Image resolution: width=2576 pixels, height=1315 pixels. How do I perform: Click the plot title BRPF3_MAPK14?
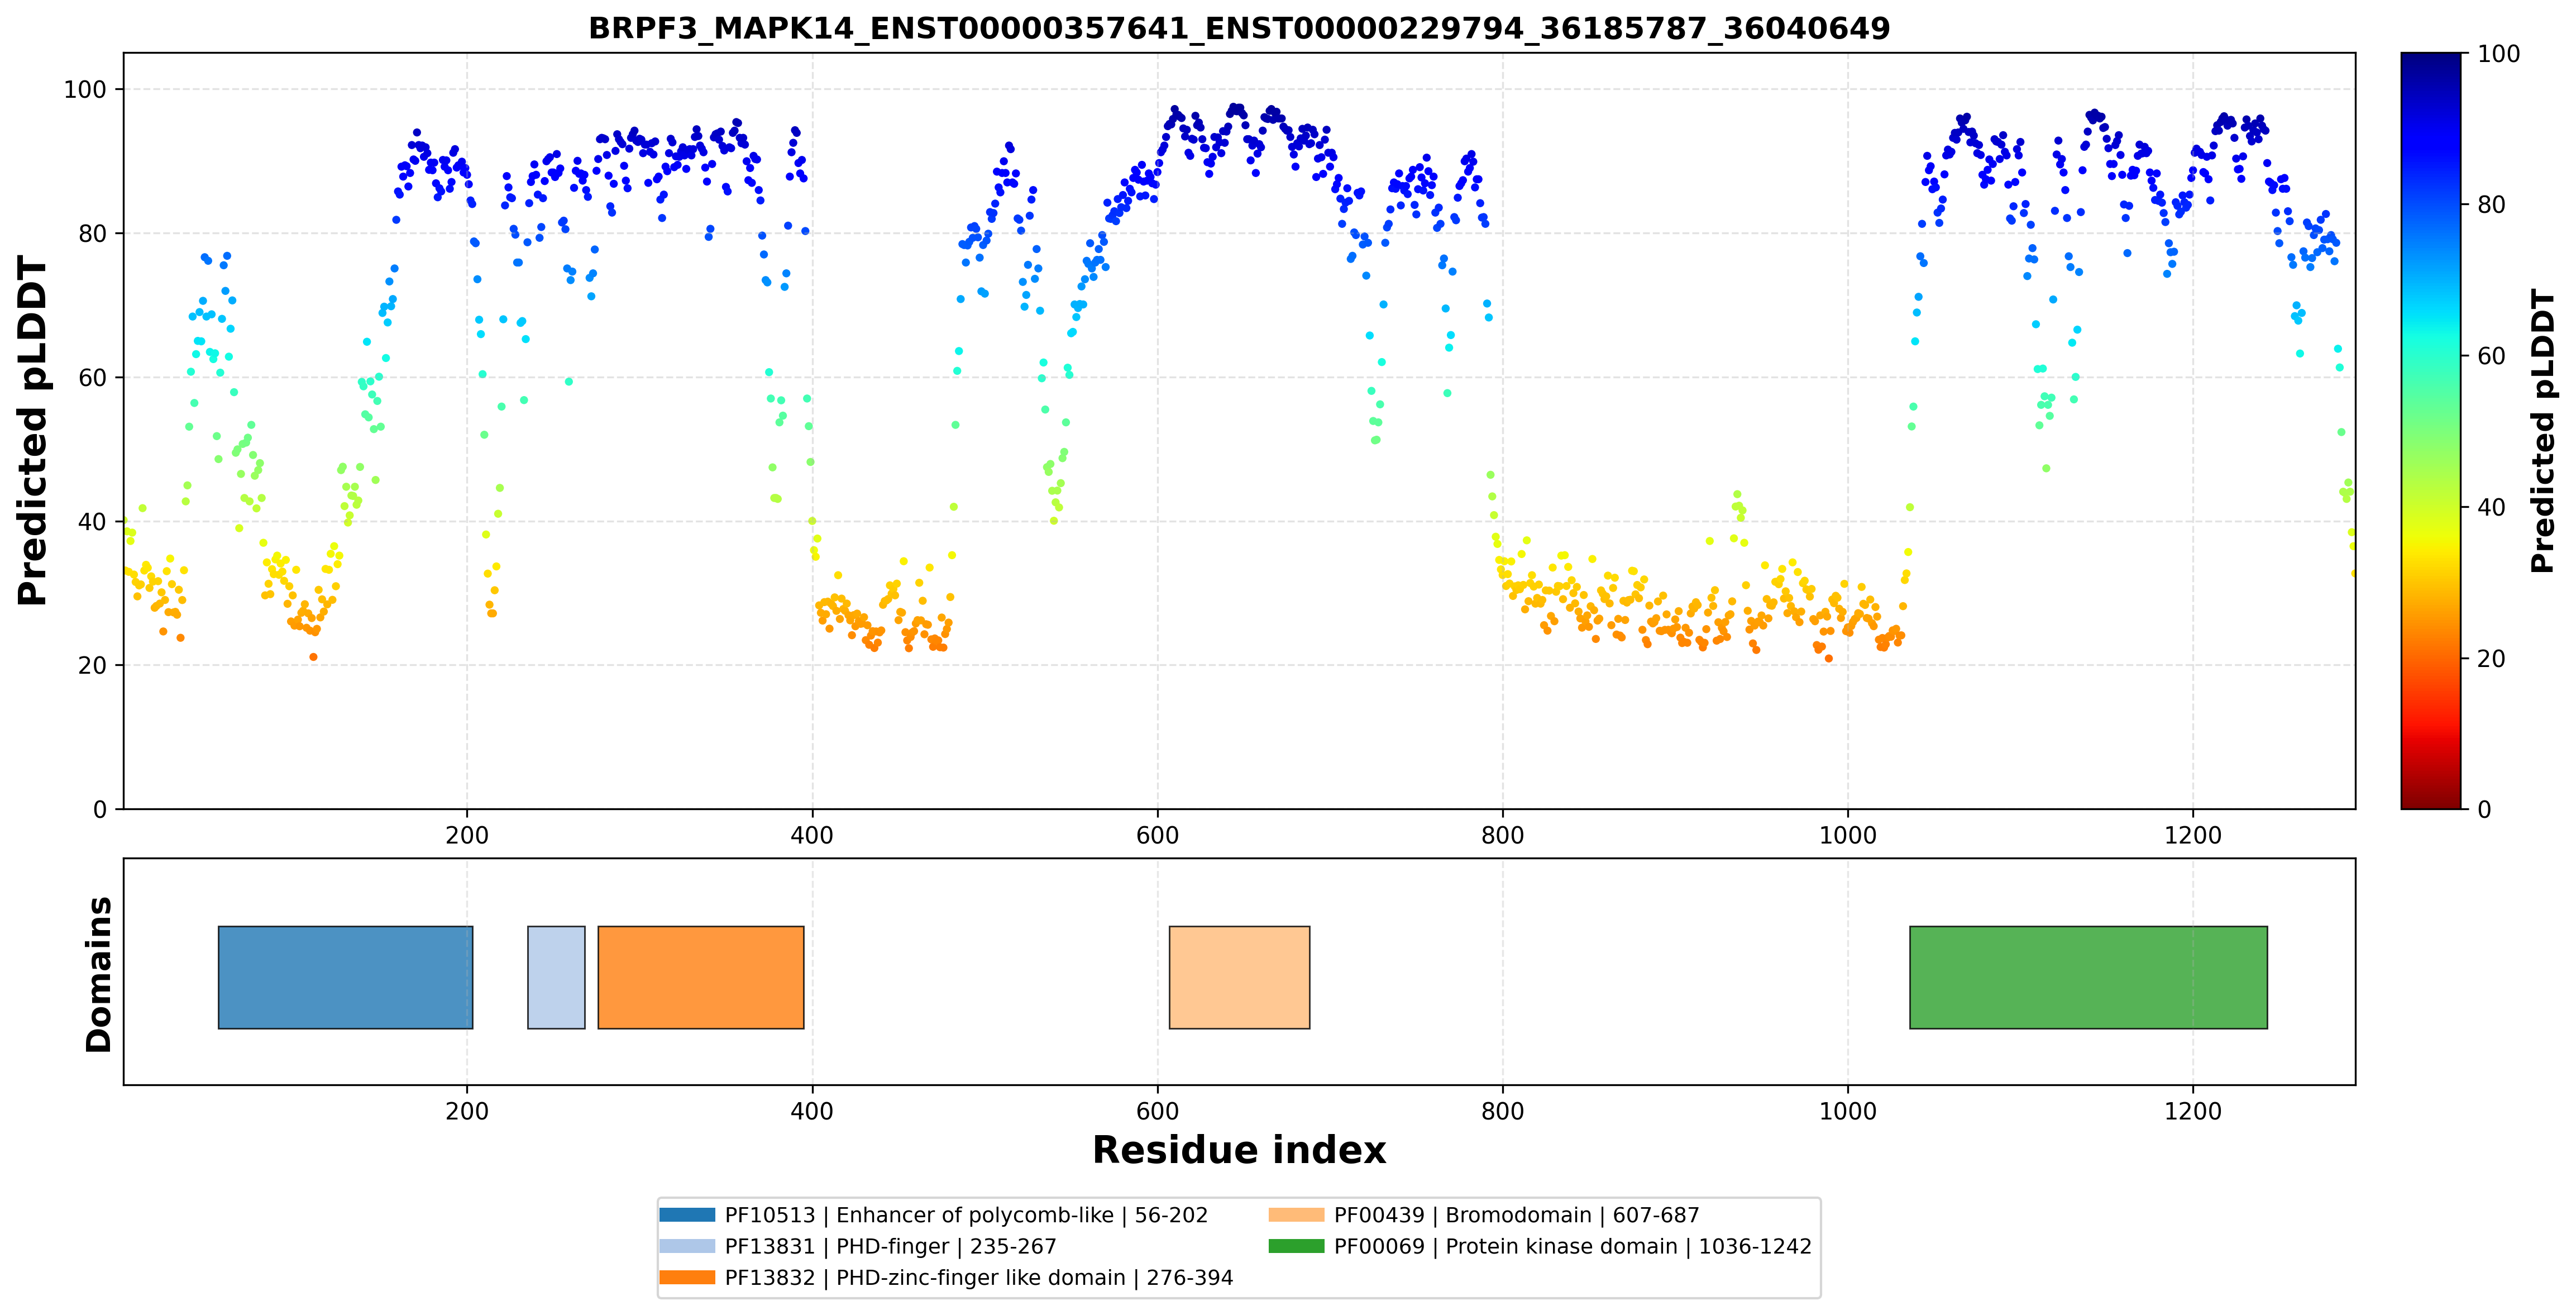(1239, 28)
